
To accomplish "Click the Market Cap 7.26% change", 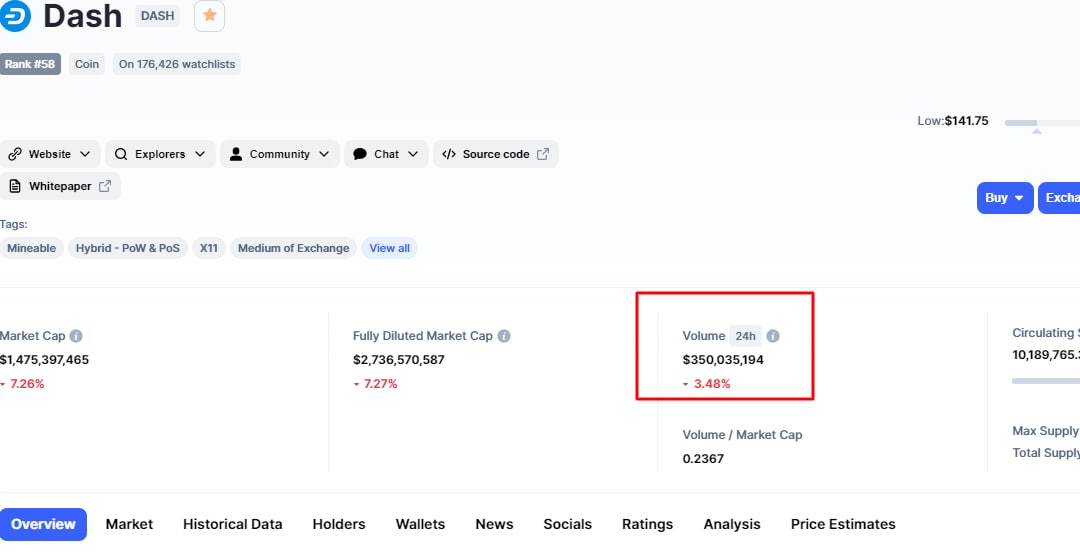I will [22, 384].
